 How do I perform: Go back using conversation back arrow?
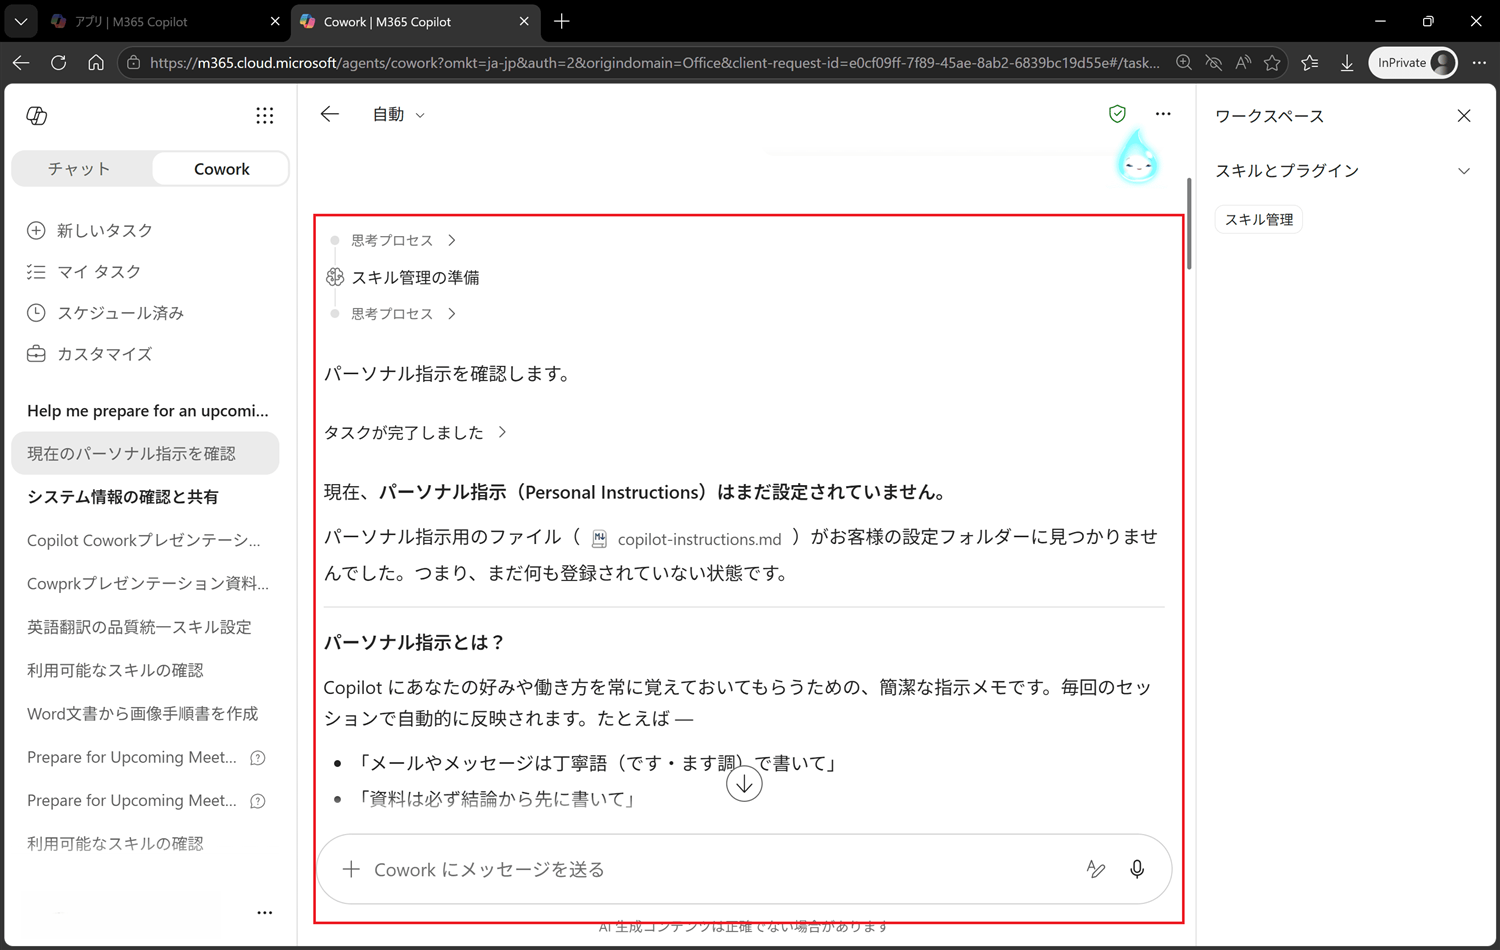[330, 114]
